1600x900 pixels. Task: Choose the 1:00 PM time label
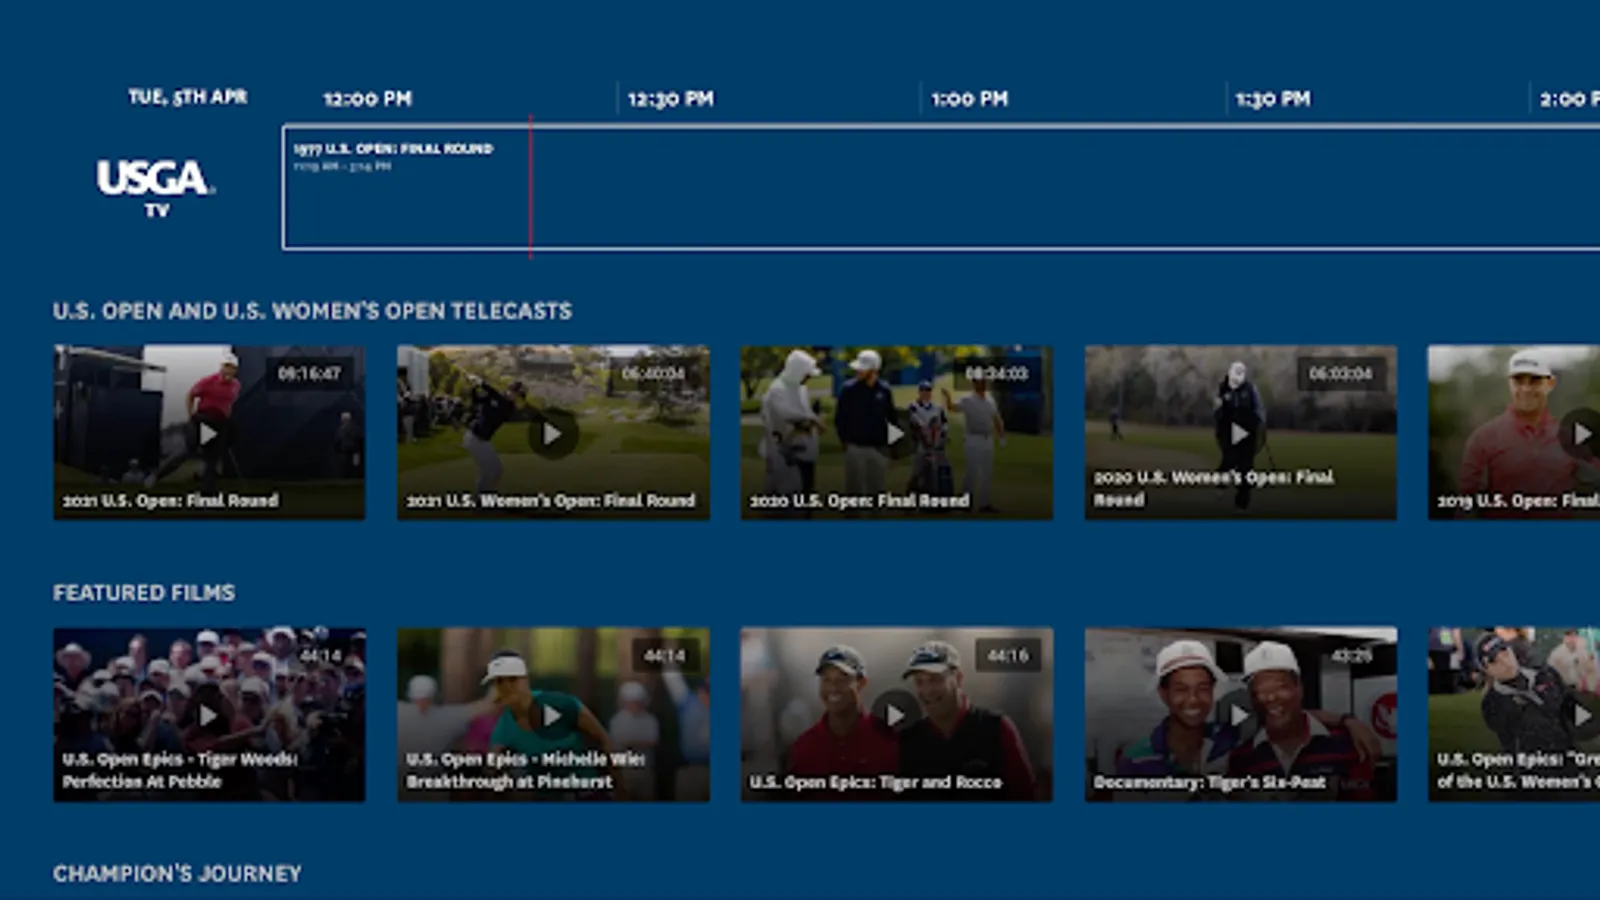pos(970,99)
